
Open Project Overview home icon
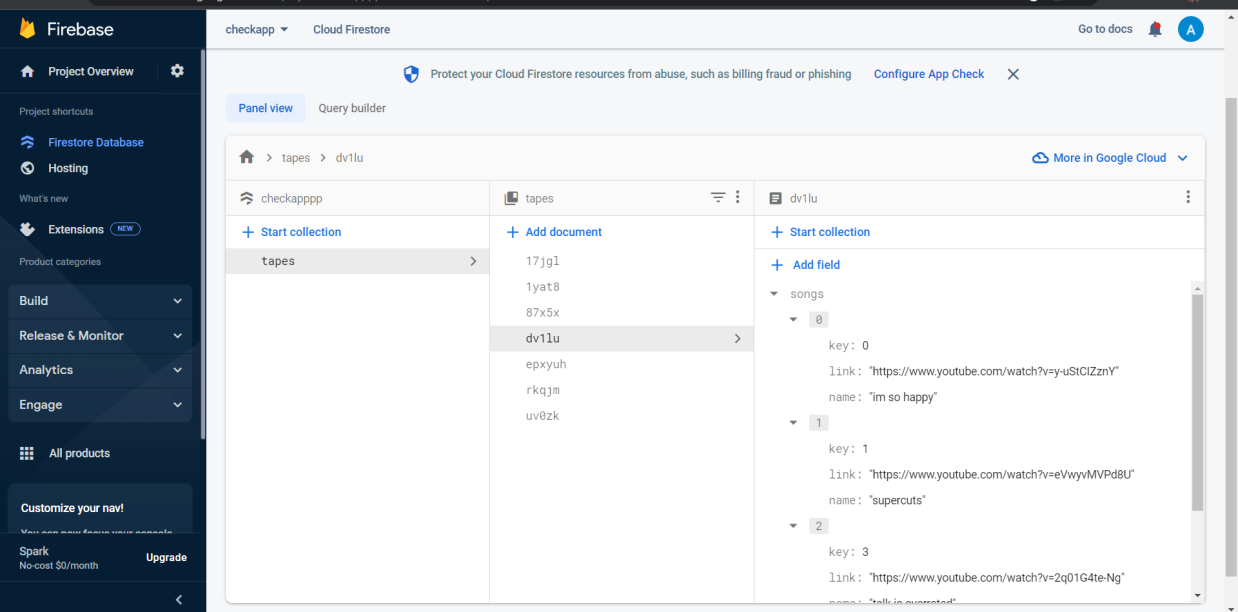pyautogui.click(x=28, y=72)
